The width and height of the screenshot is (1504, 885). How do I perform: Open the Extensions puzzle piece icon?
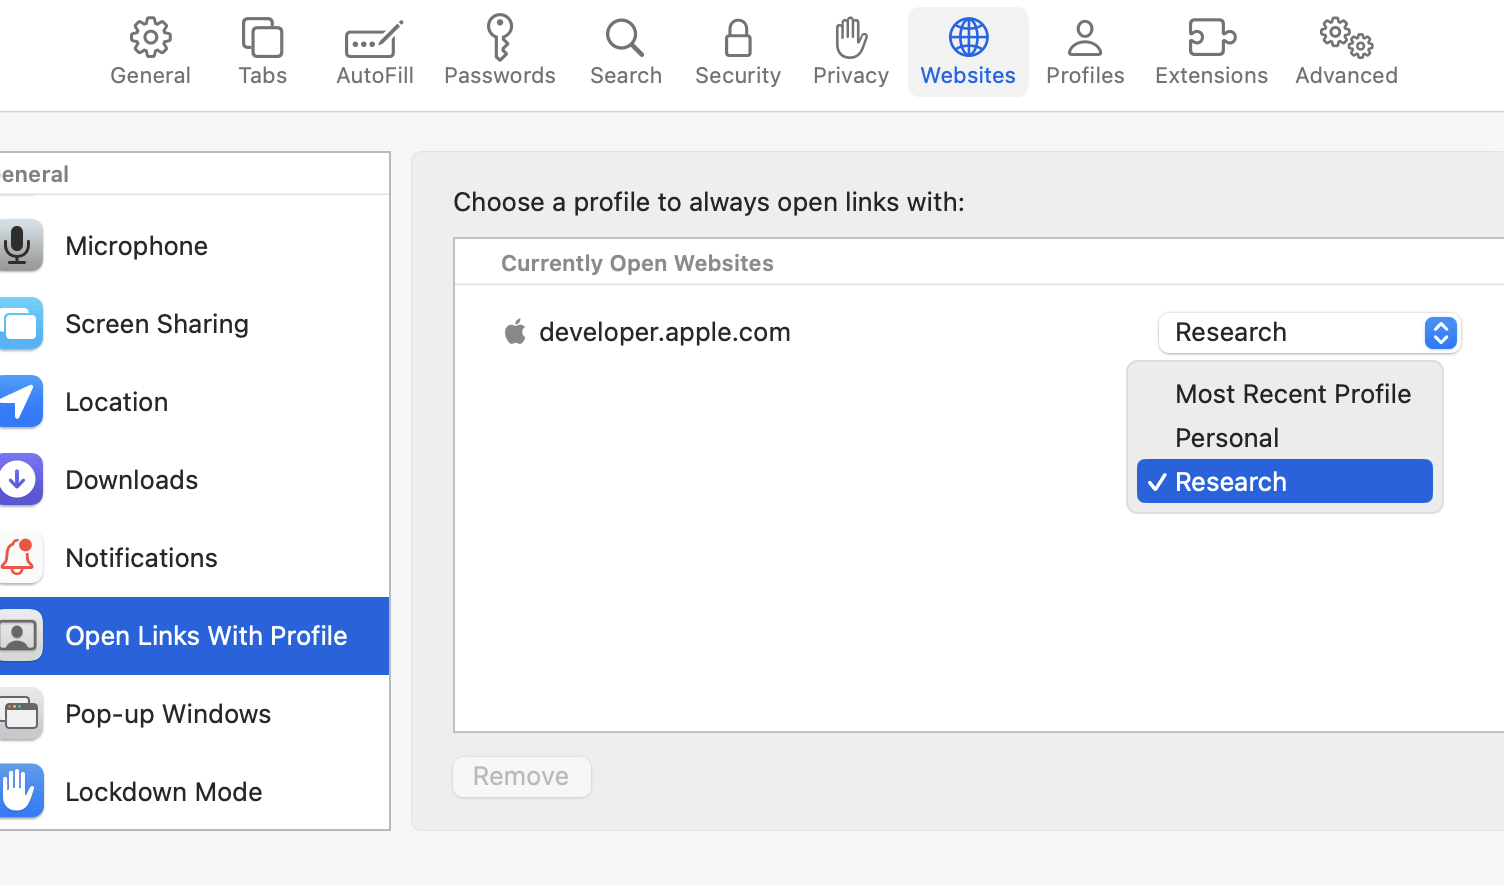pyautogui.click(x=1211, y=37)
